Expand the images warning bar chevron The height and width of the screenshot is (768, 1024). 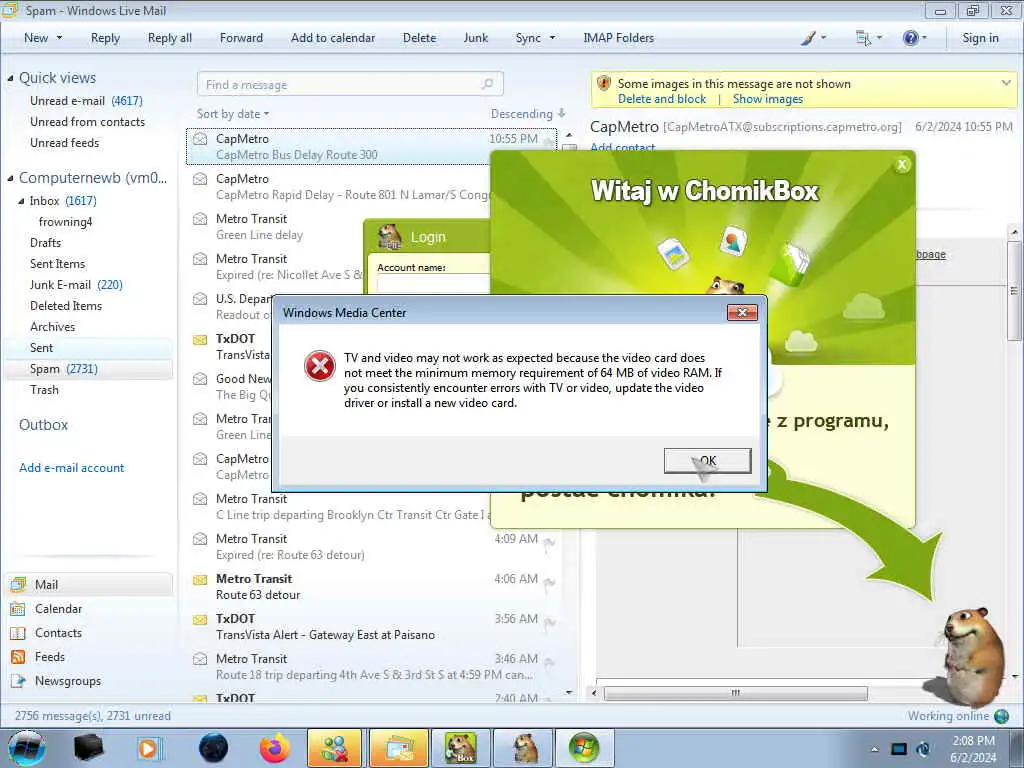[1006, 83]
